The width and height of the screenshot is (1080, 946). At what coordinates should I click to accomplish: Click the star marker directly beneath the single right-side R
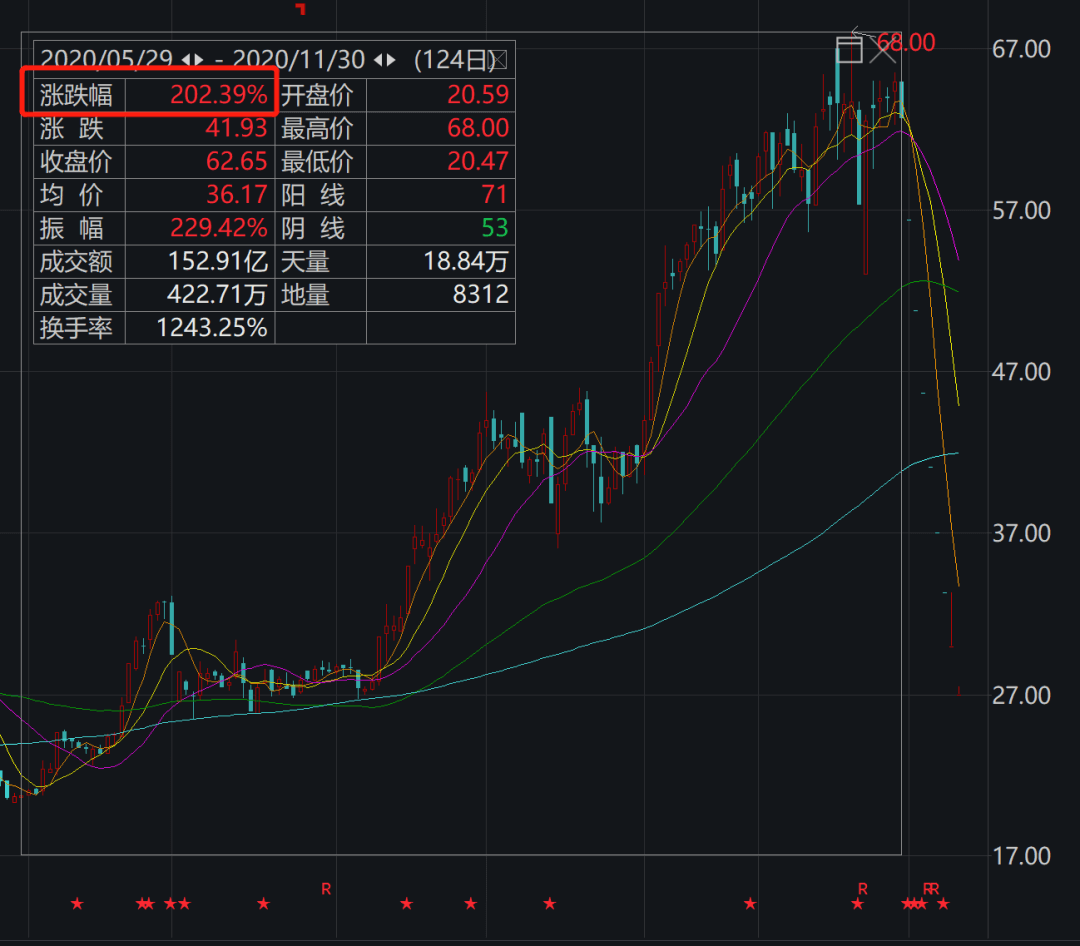point(858,903)
